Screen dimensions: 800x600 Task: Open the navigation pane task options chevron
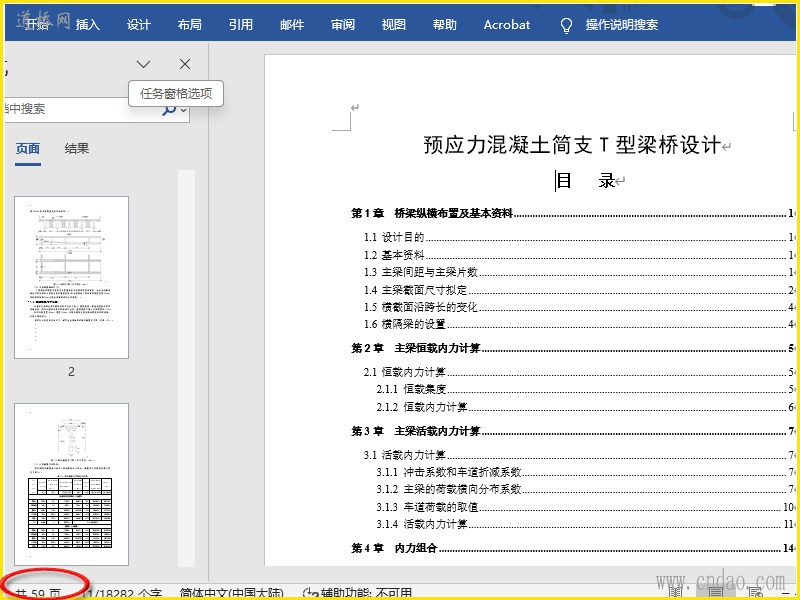(x=143, y=64)
